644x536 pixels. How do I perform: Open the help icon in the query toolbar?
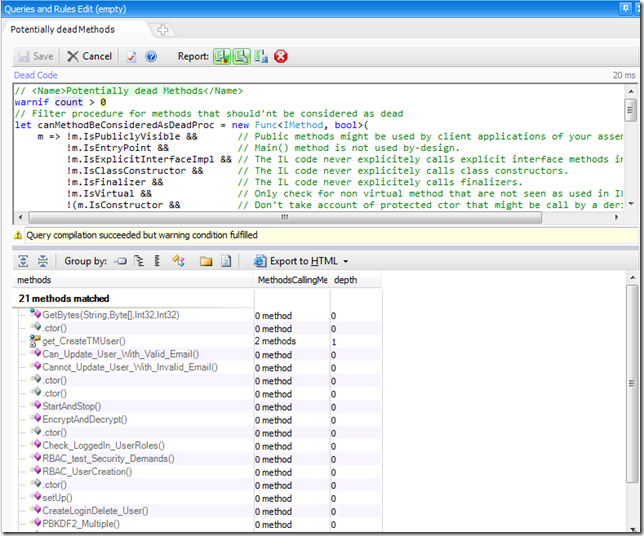(151, 57)
